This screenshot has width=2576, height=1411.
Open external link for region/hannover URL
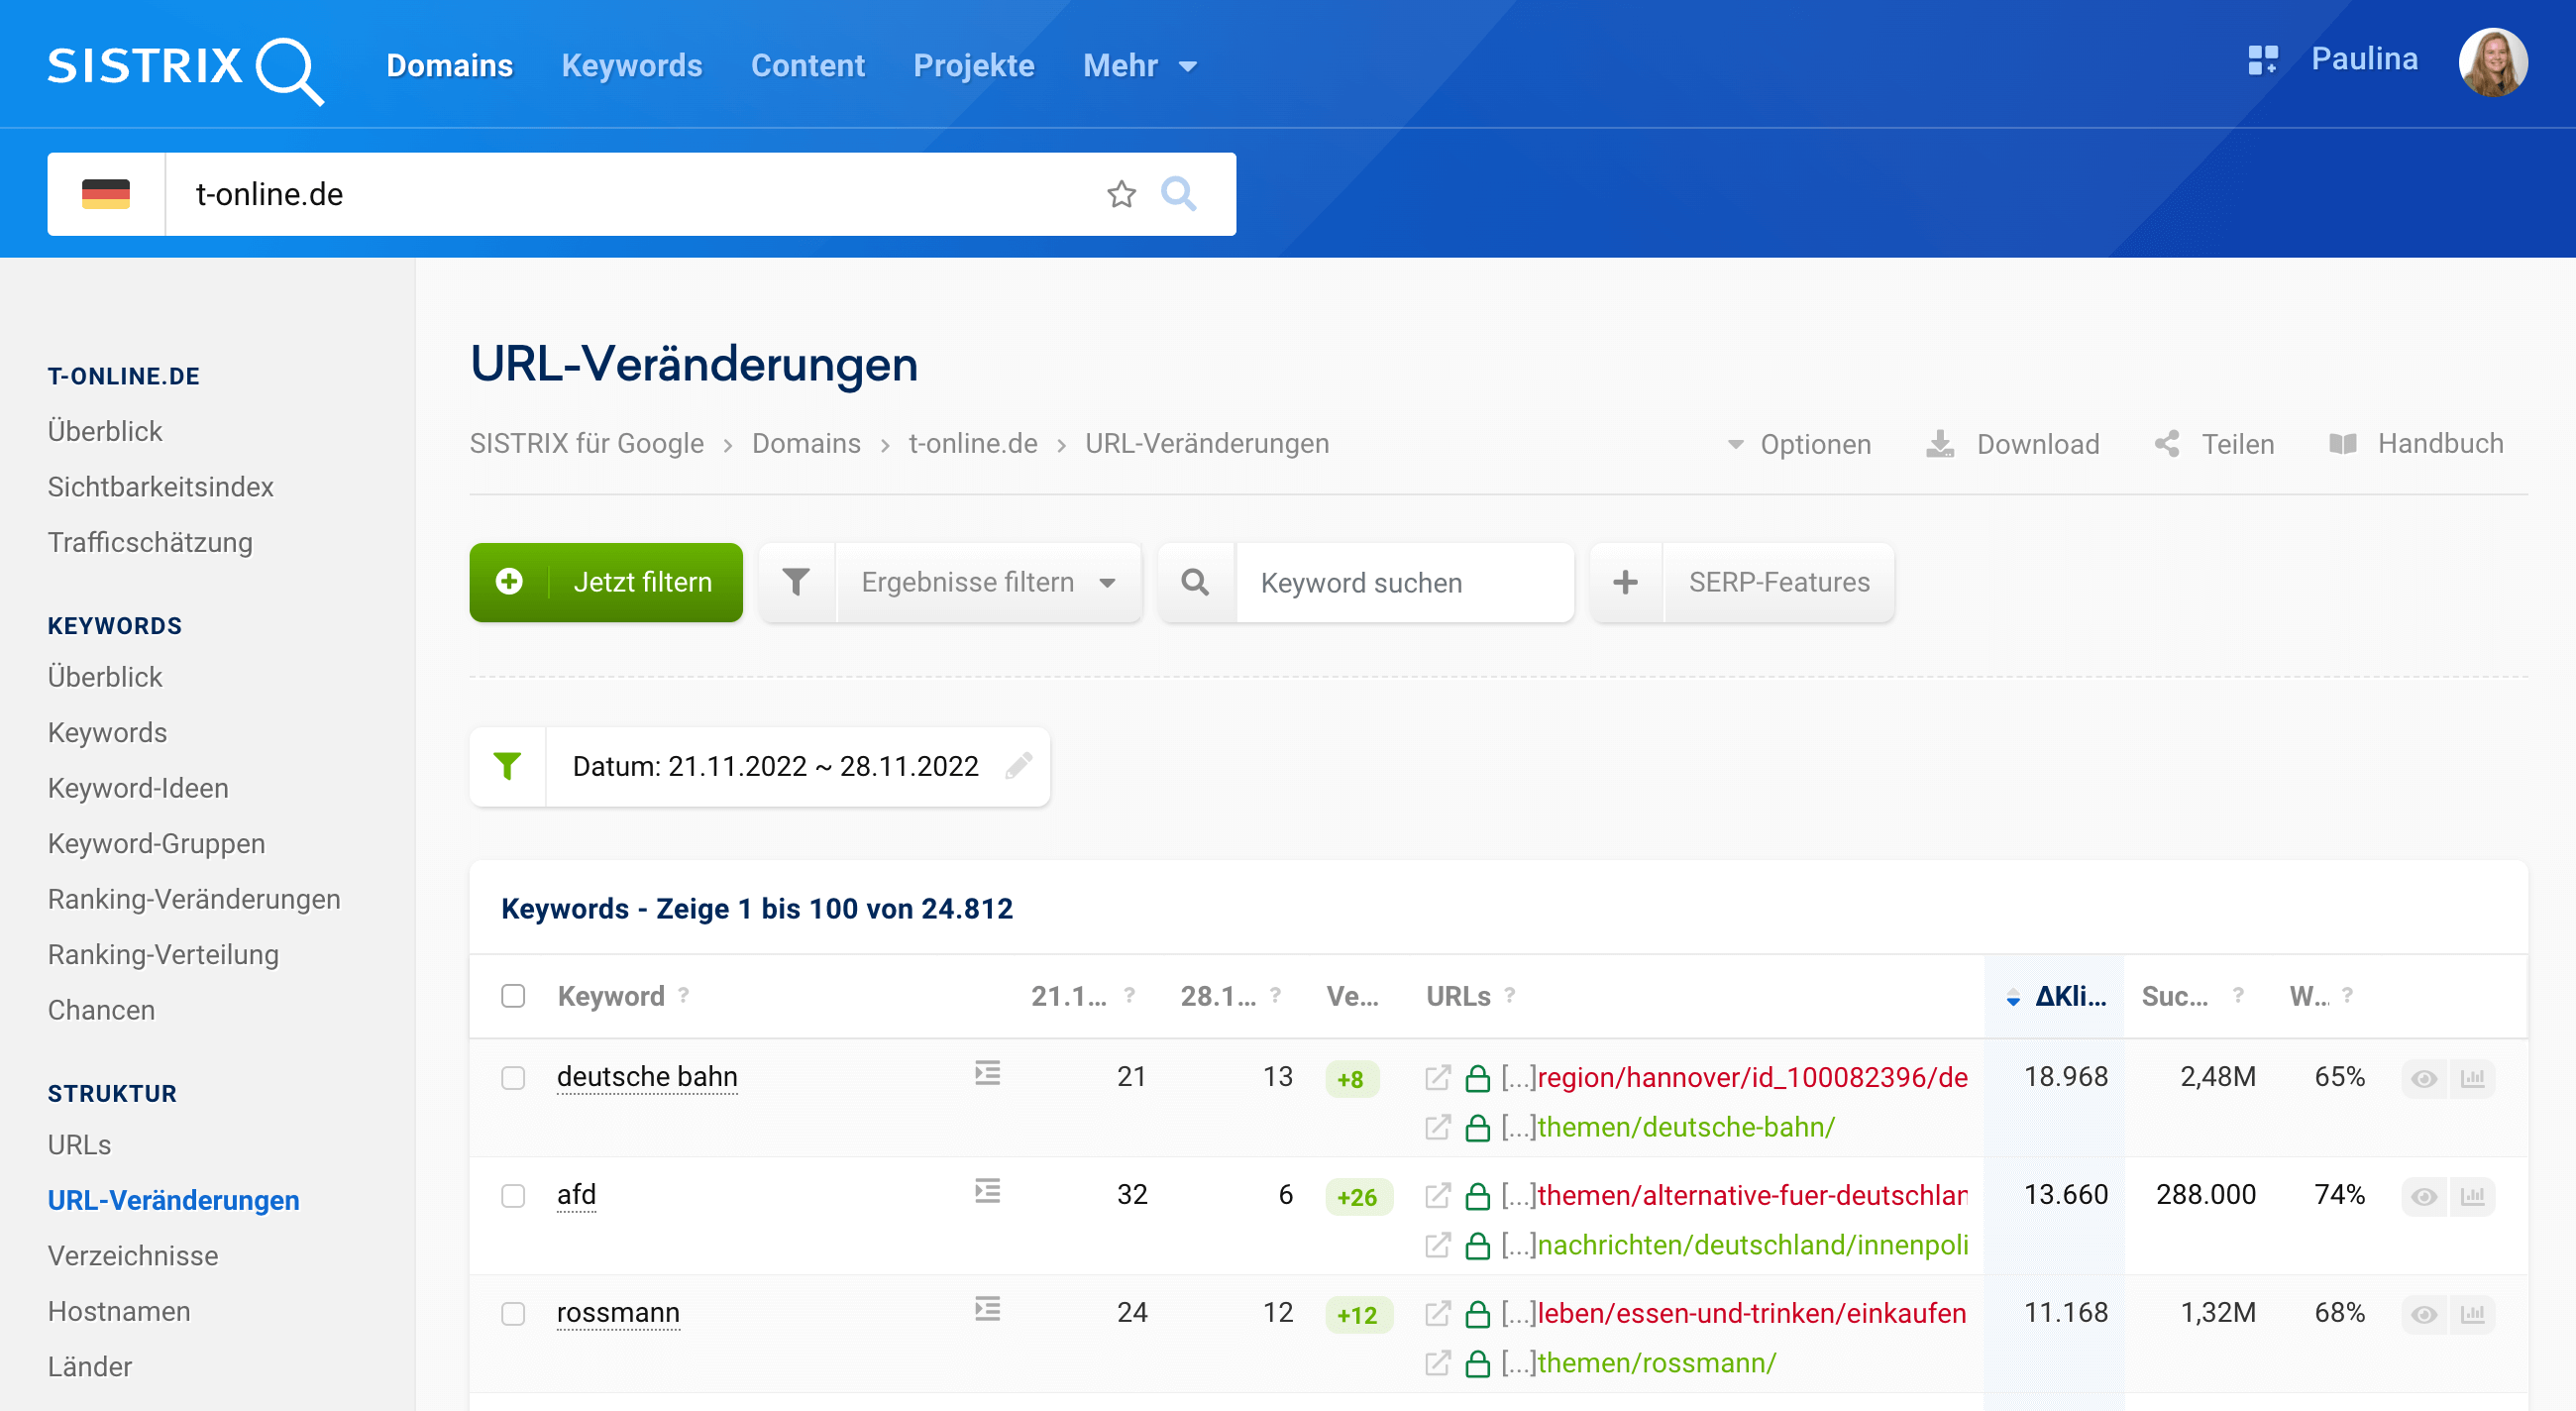point(1437,1078)
